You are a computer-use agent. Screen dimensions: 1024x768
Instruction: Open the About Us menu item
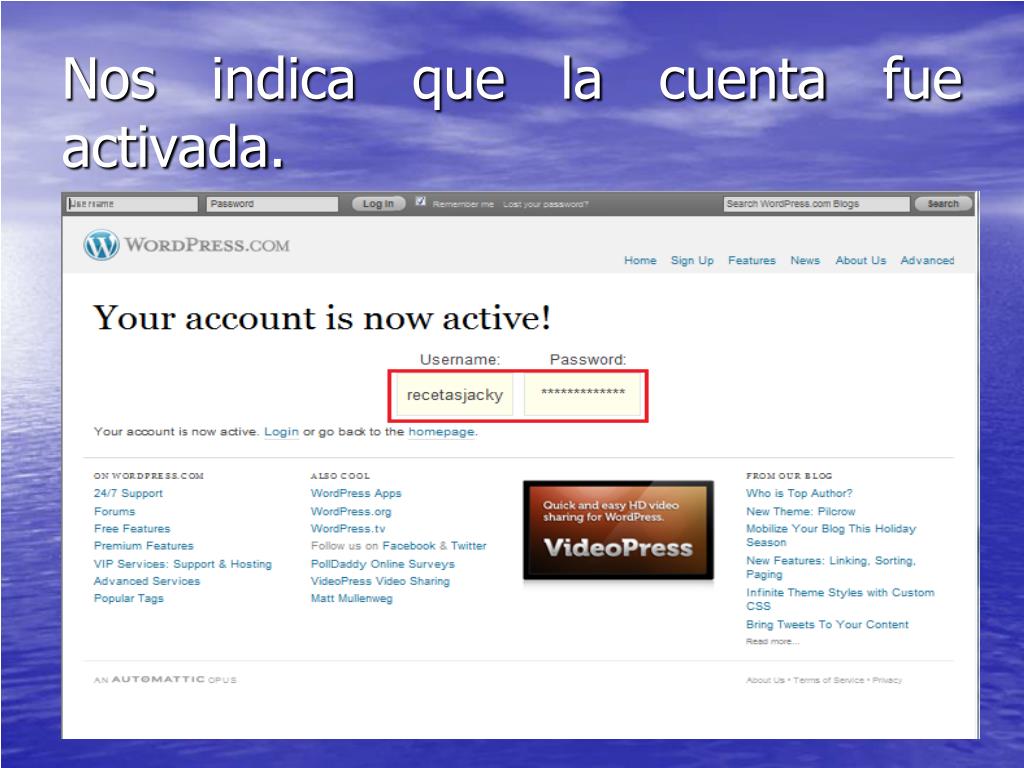(861, 261)
